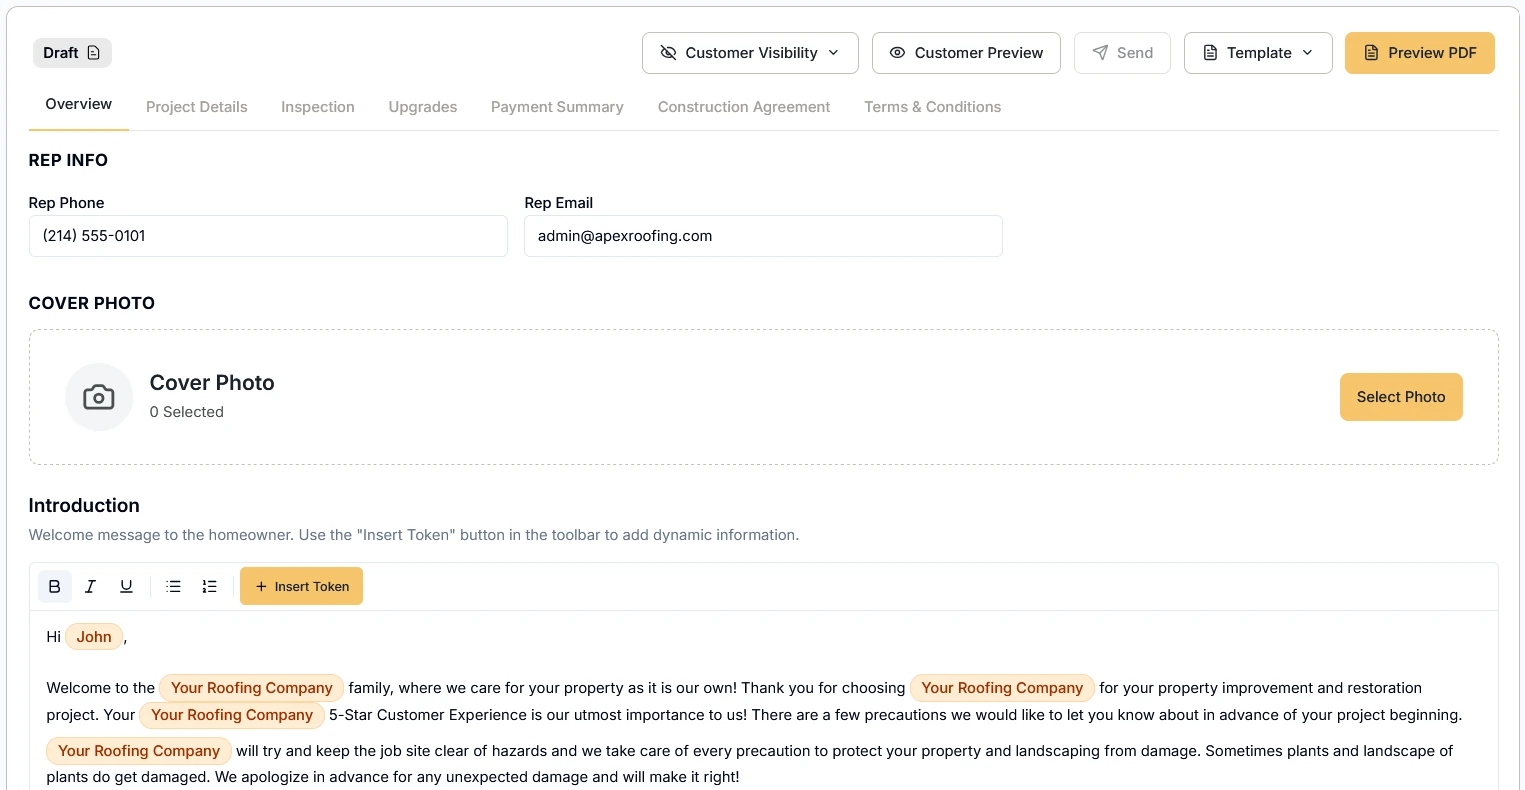Insert a bulleted list
The height and width of the screenshot is (790, 1525).
tap(173, 587)
